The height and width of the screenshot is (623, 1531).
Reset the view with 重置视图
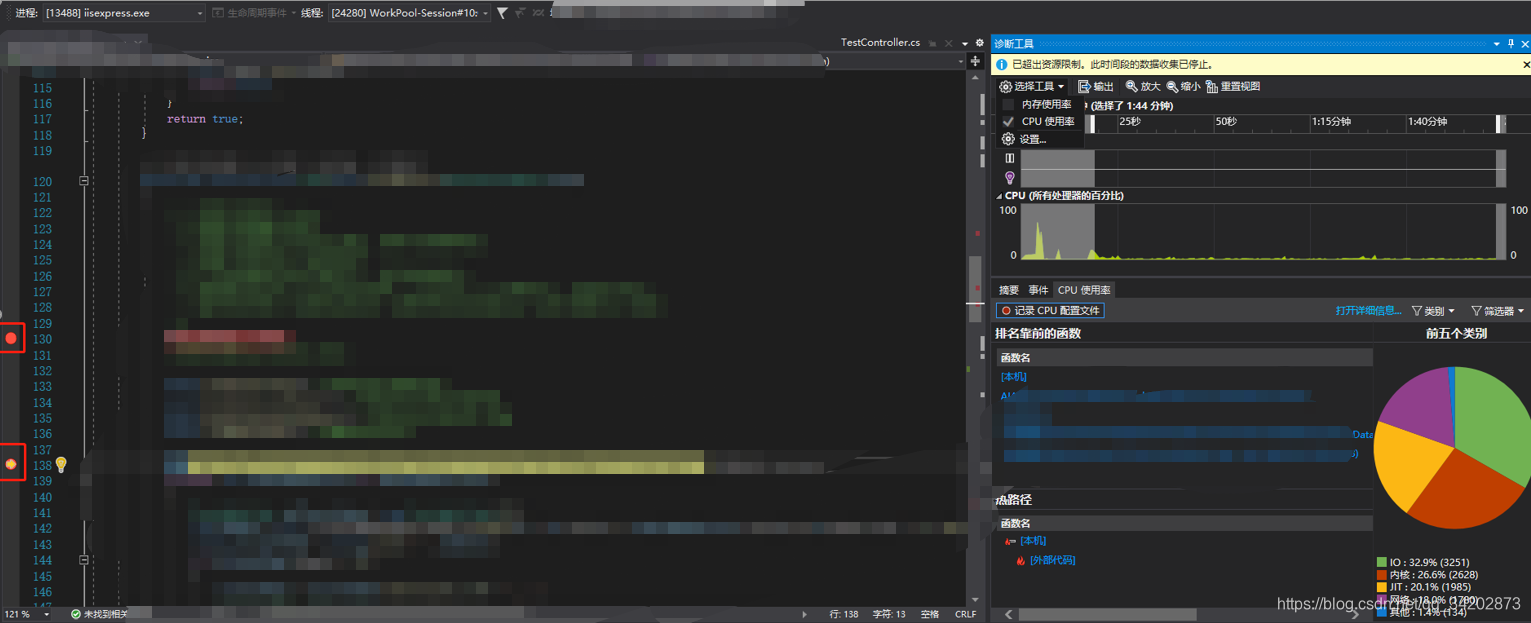(x=1233, y=87)
